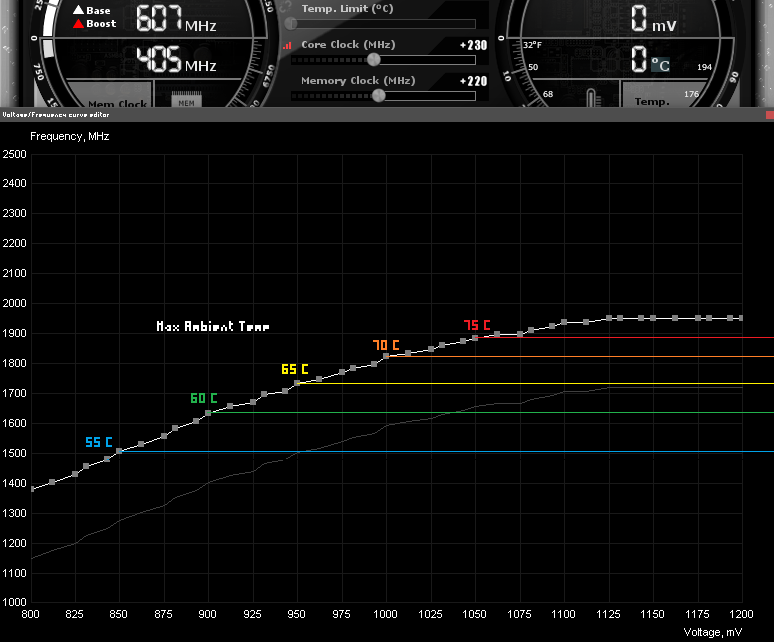Click the 'Voltage, mV' axis label

(713, 632)
